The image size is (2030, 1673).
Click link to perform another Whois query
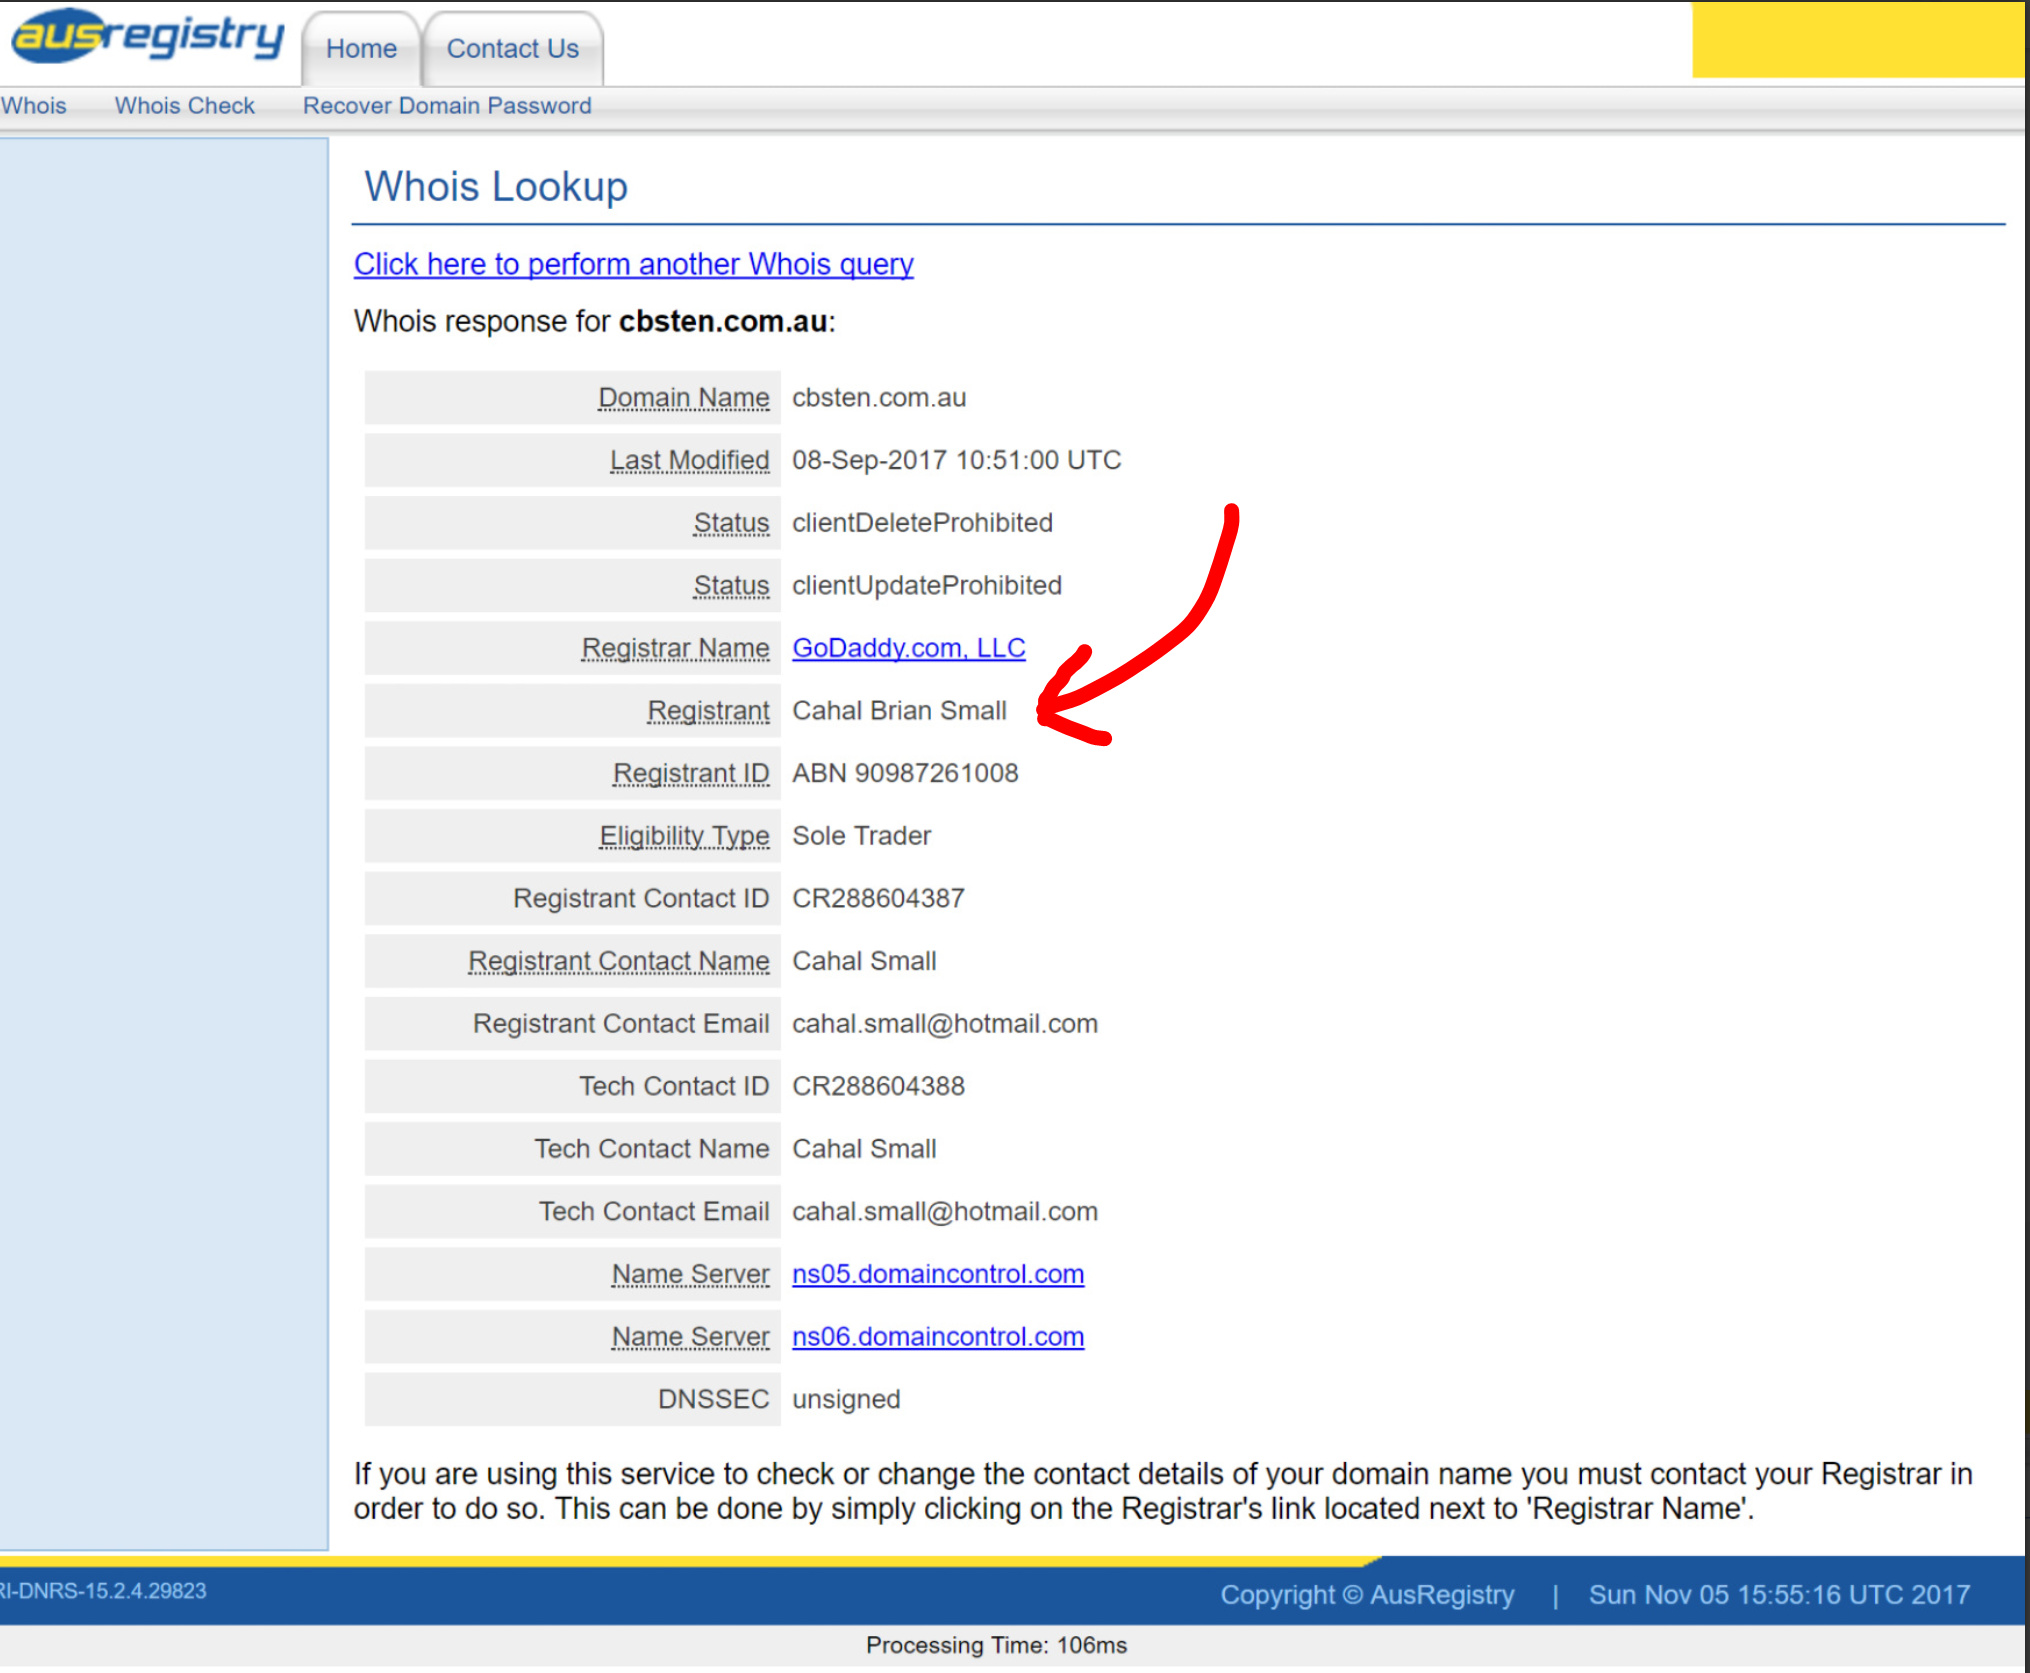click(x=633, y=264)
